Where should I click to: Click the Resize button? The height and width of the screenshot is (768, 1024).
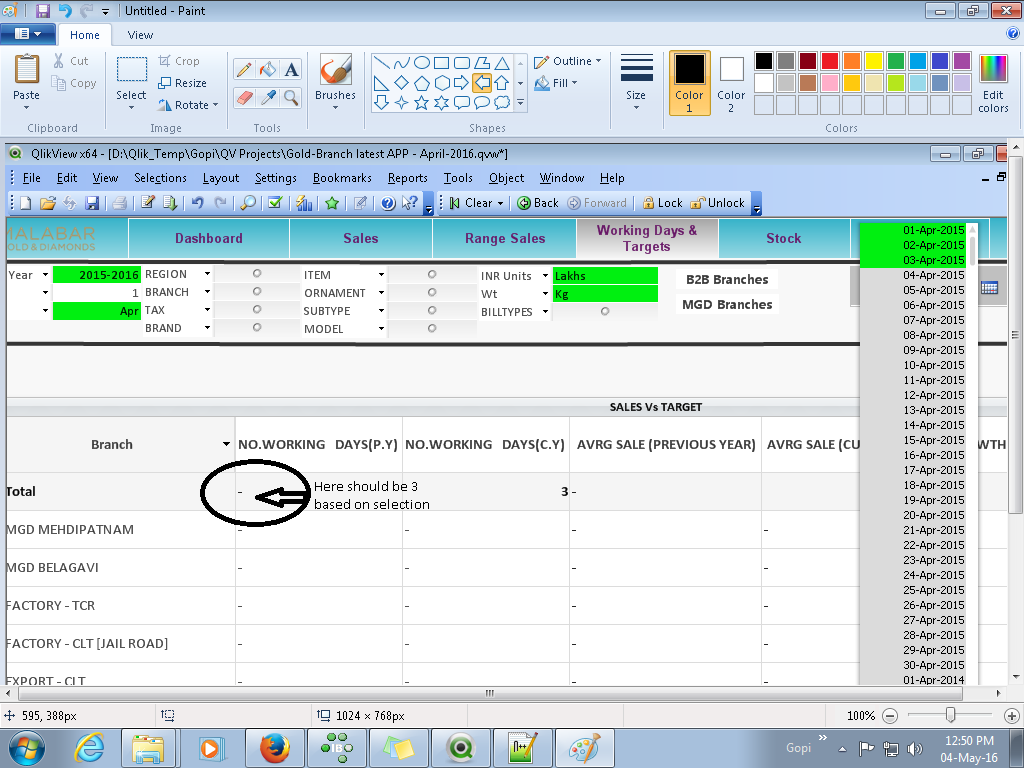183,83
